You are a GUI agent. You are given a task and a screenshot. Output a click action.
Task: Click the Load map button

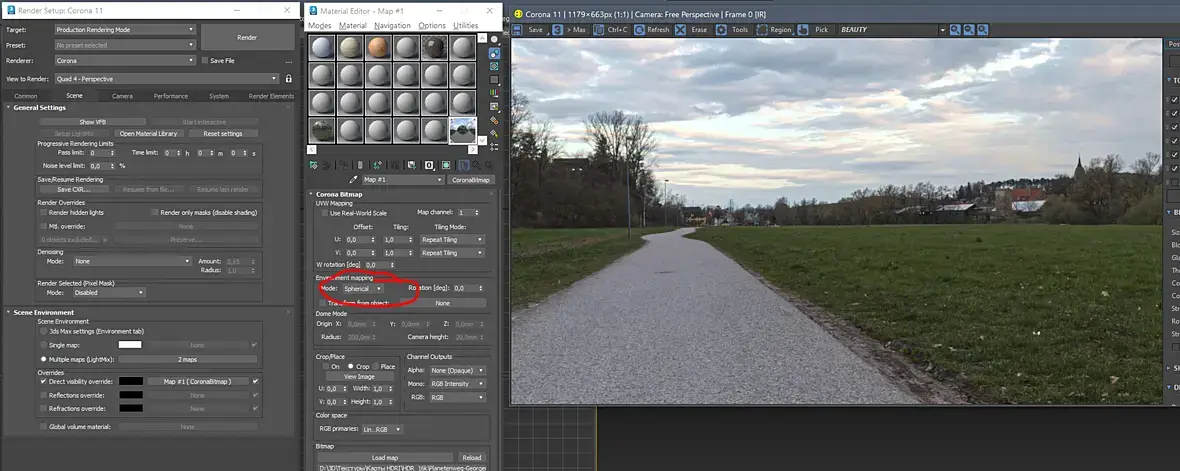coord(385,457)
